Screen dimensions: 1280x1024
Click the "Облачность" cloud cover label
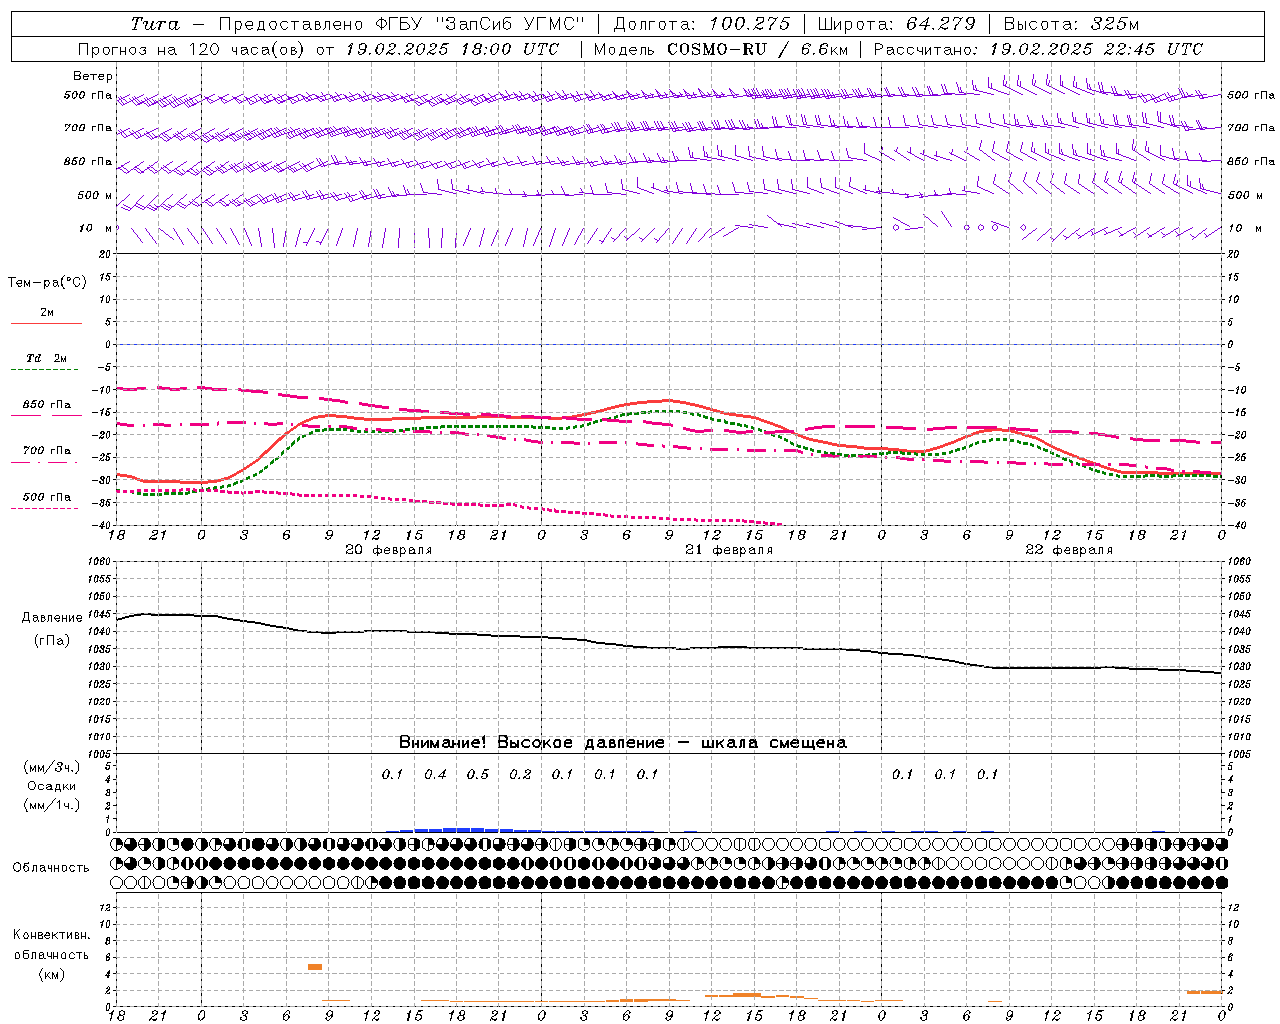51,867
